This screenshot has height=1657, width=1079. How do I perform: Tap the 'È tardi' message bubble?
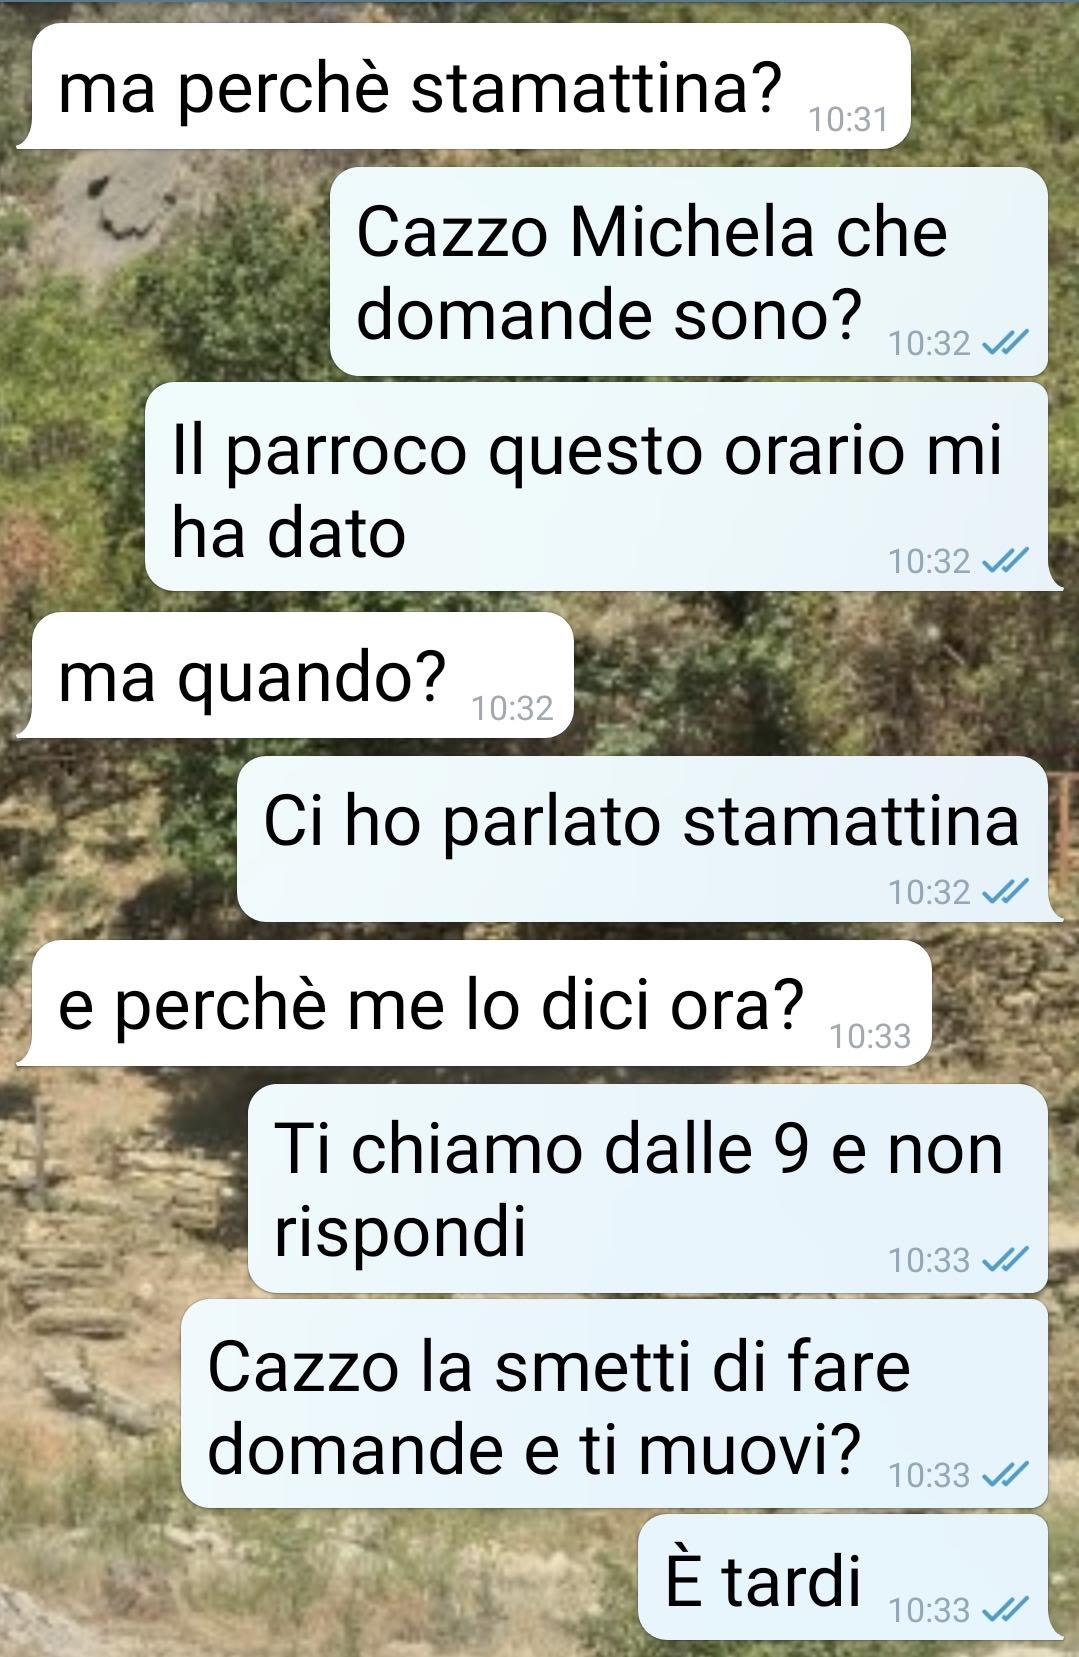845,1577
